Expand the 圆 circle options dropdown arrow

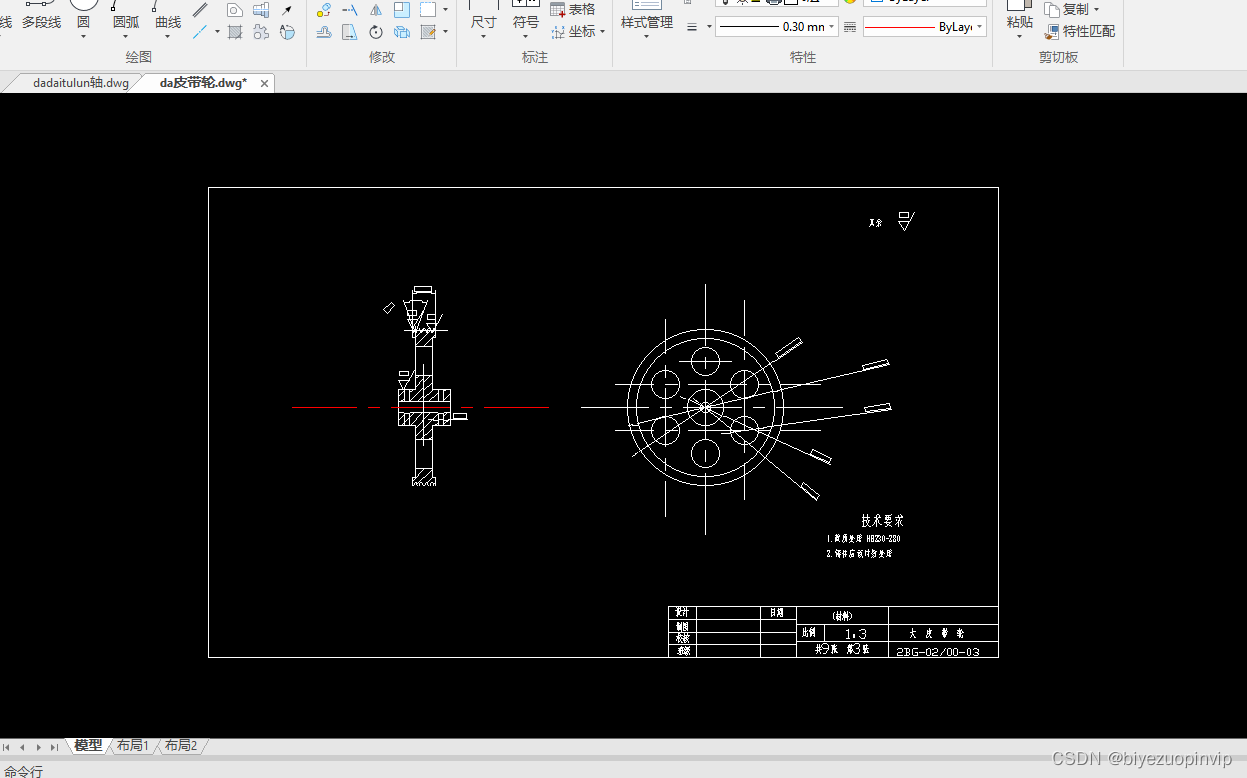tap(83, 37)
